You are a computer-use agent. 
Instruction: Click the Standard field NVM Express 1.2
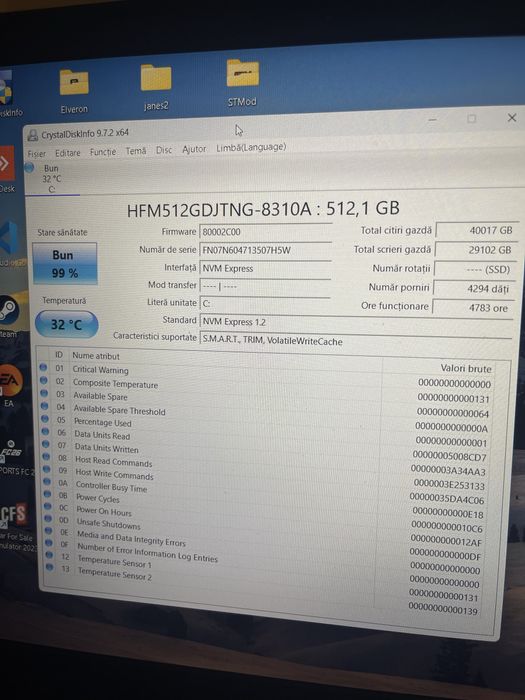point(356,323)
